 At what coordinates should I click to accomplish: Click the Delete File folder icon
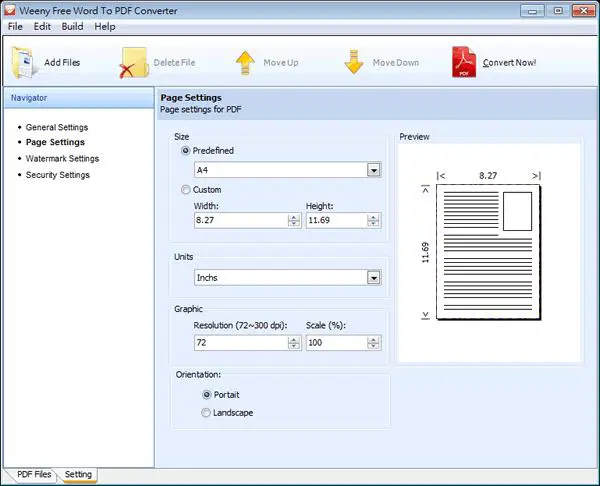point(134,63)
